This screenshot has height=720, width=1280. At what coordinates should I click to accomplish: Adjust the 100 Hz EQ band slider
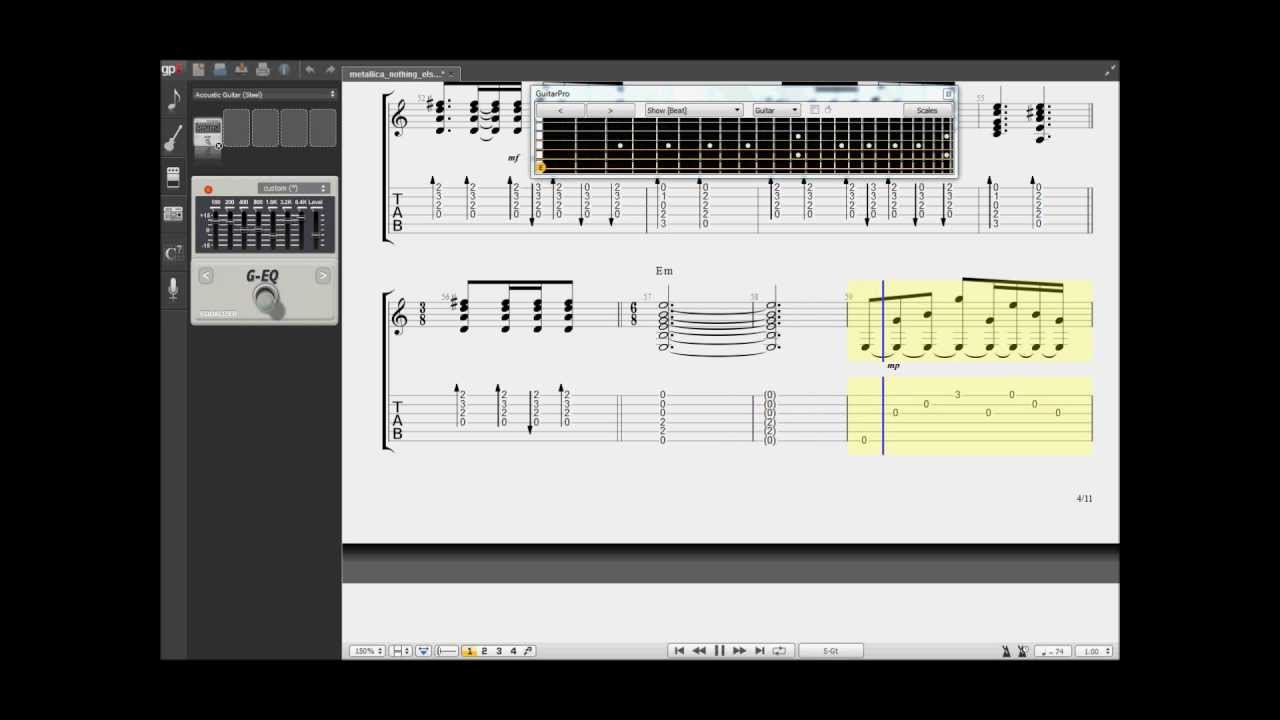216,230
